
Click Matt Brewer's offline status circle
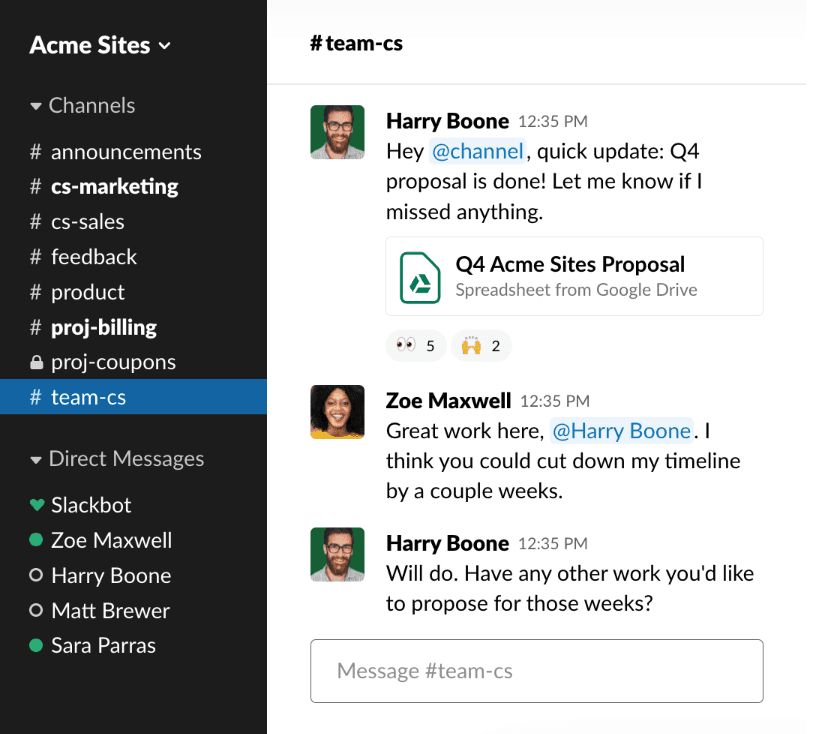point(36,610)
